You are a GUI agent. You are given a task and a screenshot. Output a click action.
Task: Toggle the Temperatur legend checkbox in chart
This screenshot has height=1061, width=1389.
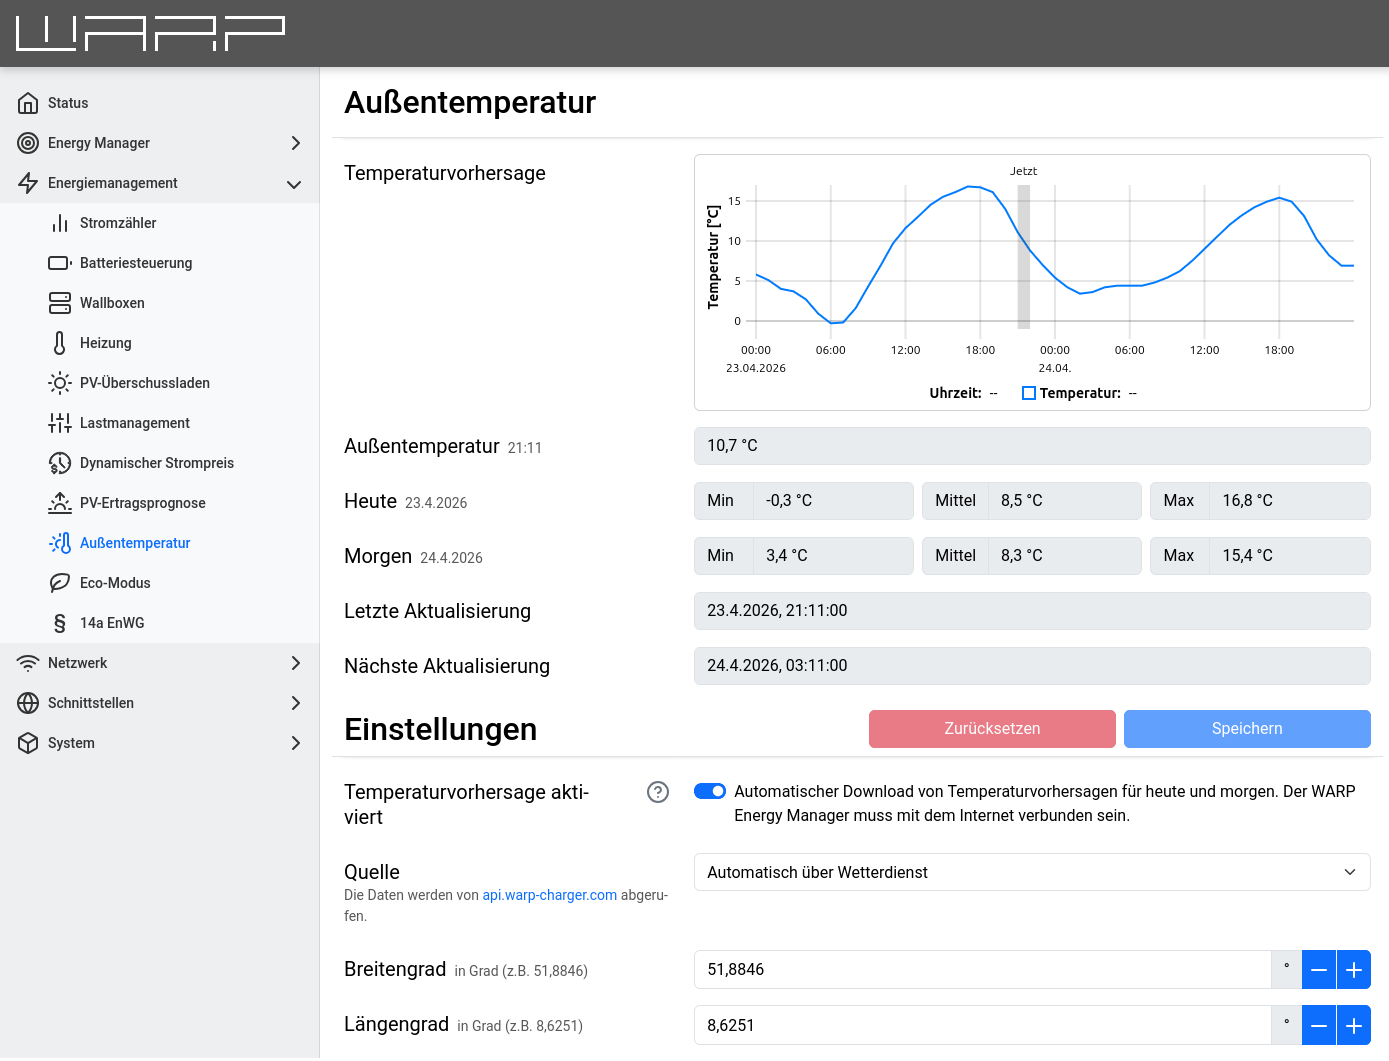tap(1028, 393)
